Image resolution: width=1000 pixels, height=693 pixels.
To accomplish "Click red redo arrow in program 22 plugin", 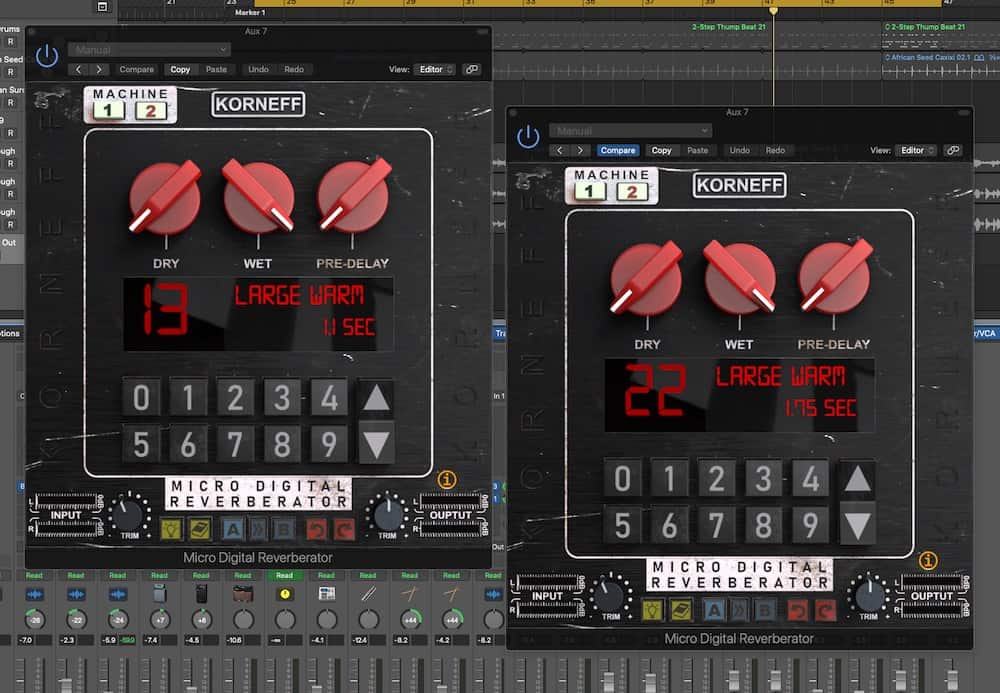I will 825,610.
